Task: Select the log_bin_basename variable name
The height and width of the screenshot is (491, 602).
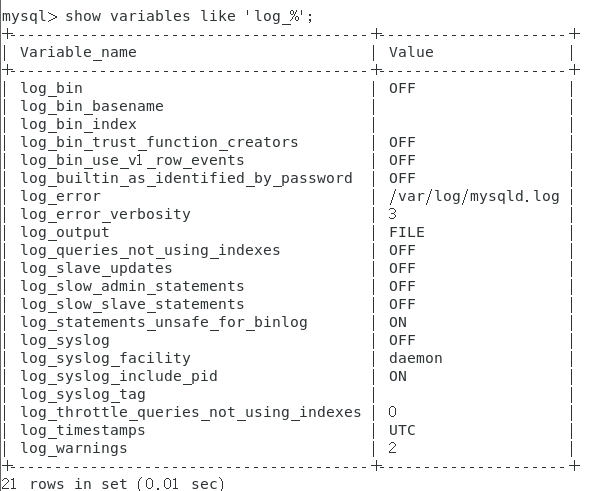Action: [x=91, y=106]
